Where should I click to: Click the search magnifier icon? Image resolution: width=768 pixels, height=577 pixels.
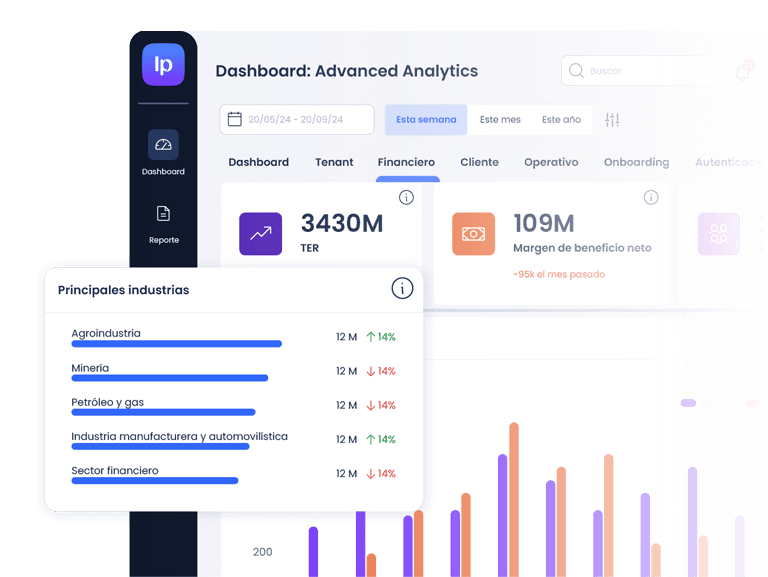click(576, 71)
